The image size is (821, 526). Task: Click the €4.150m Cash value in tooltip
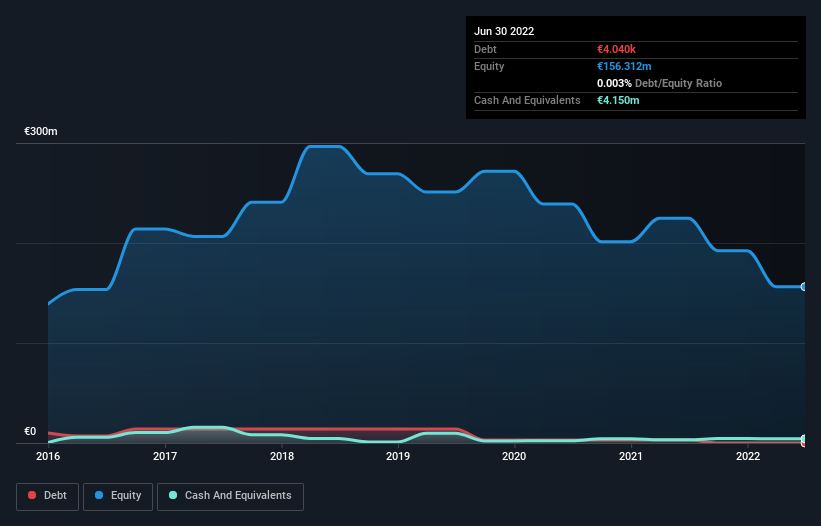click(x=618, y=100)
